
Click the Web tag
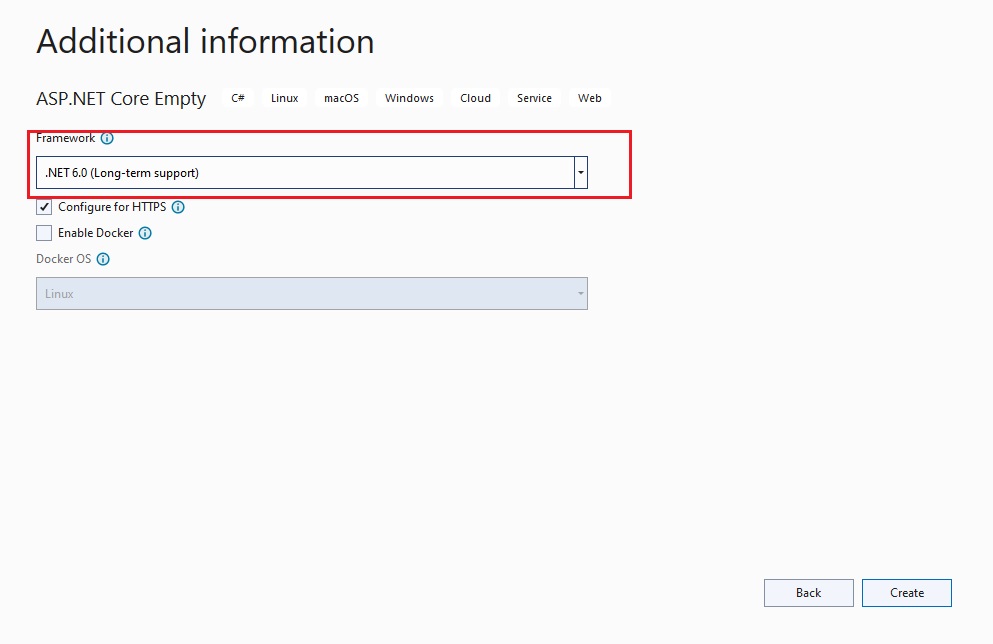(x=590, y=98)
